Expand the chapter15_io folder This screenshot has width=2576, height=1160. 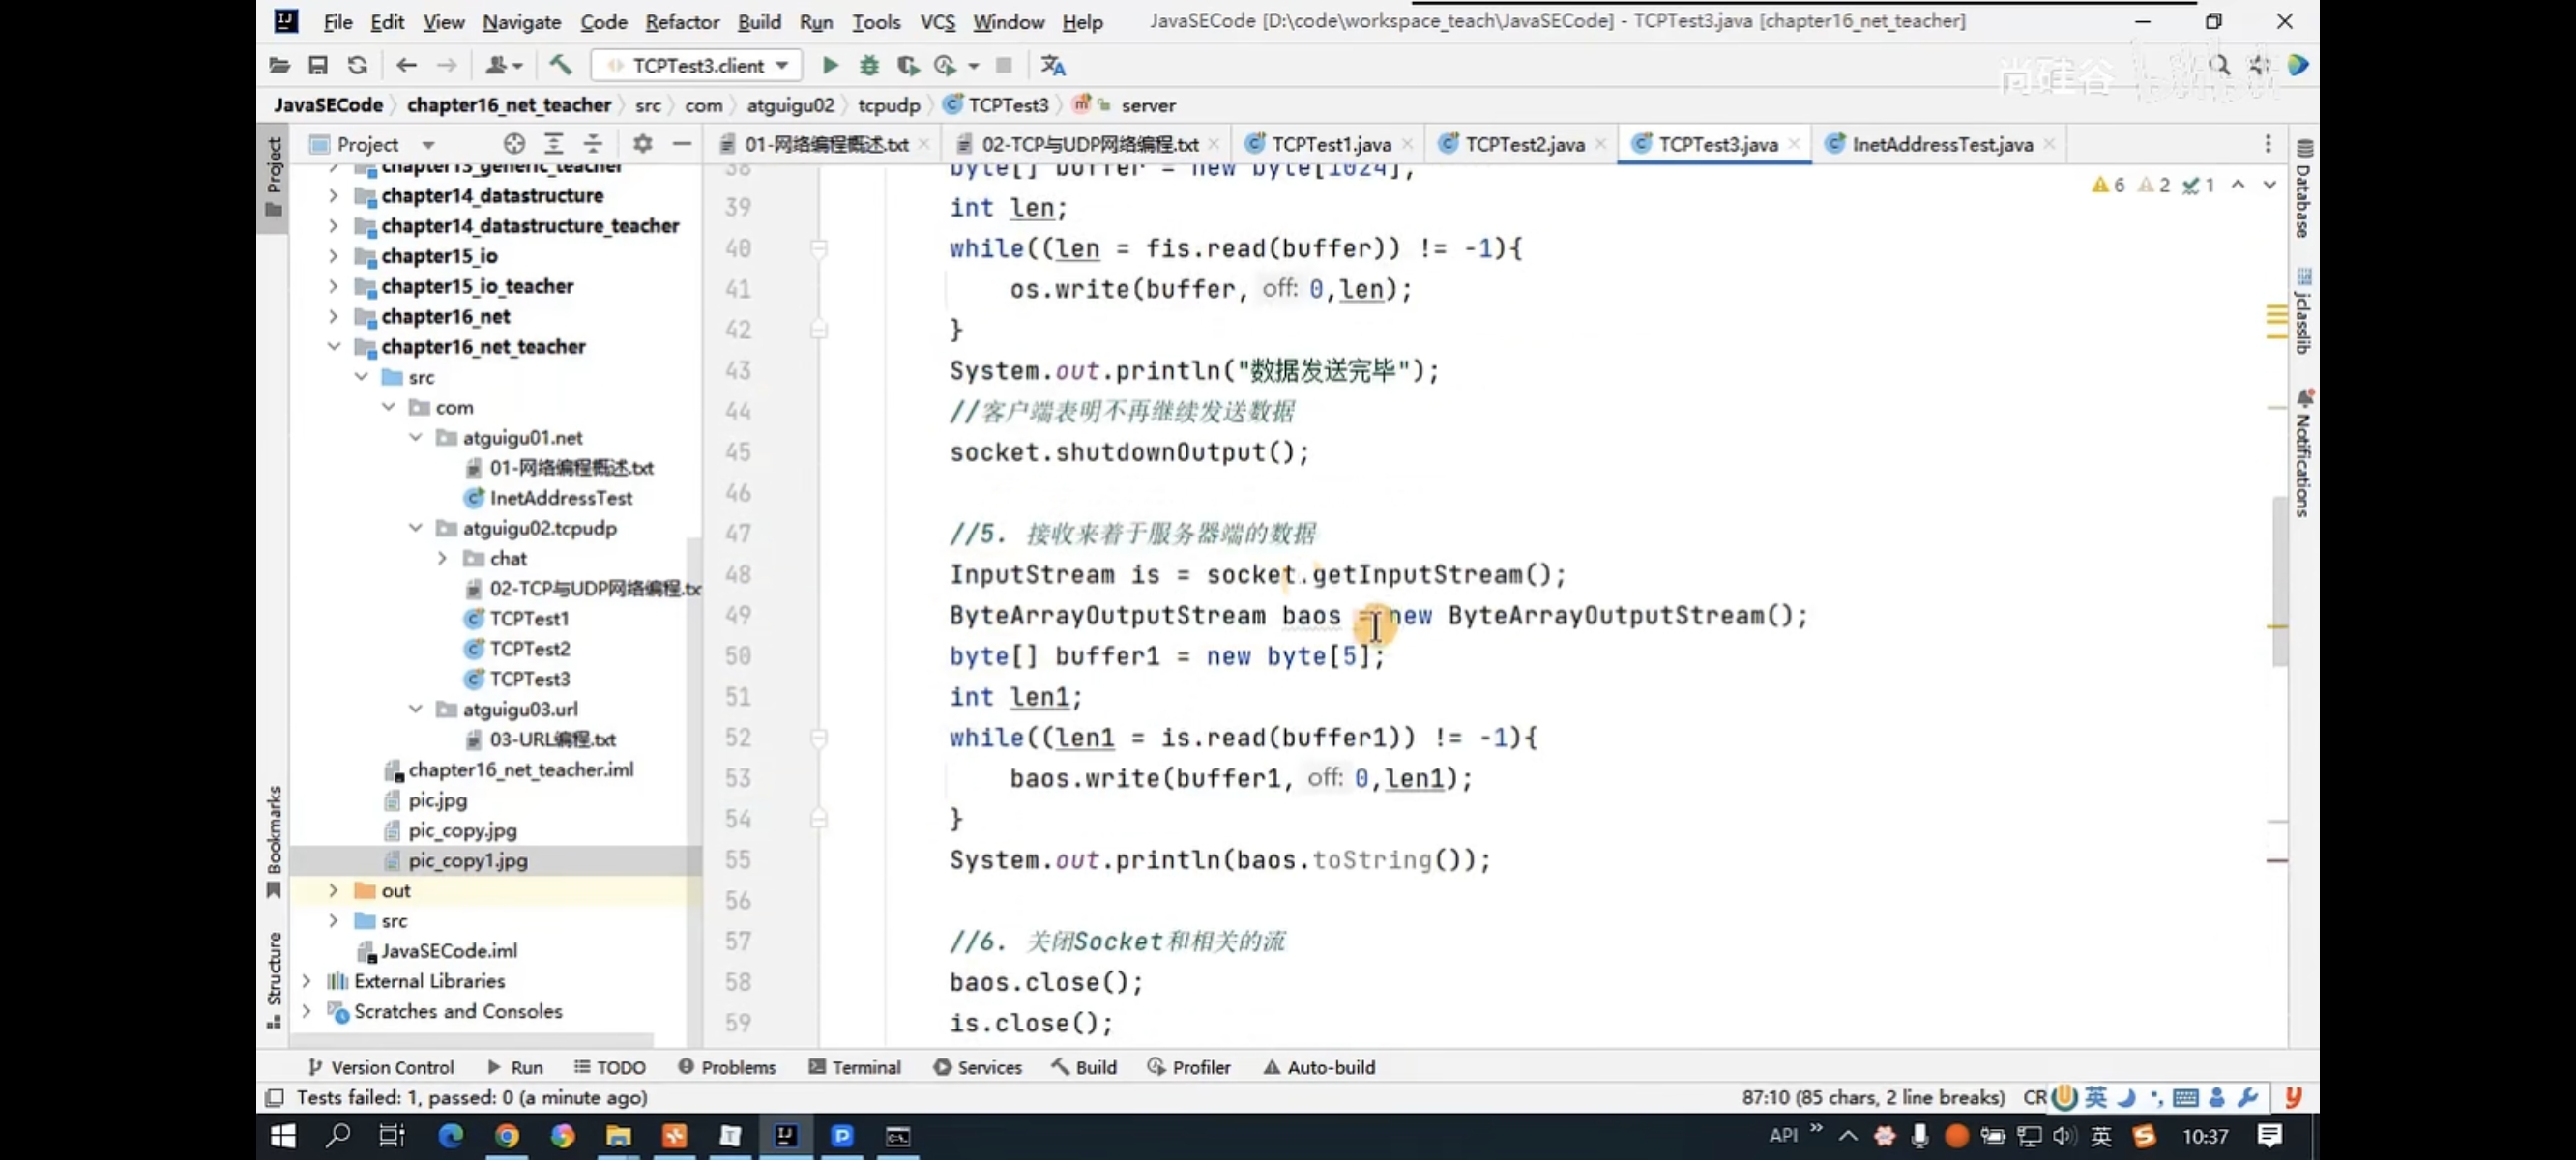pos(333,256)
